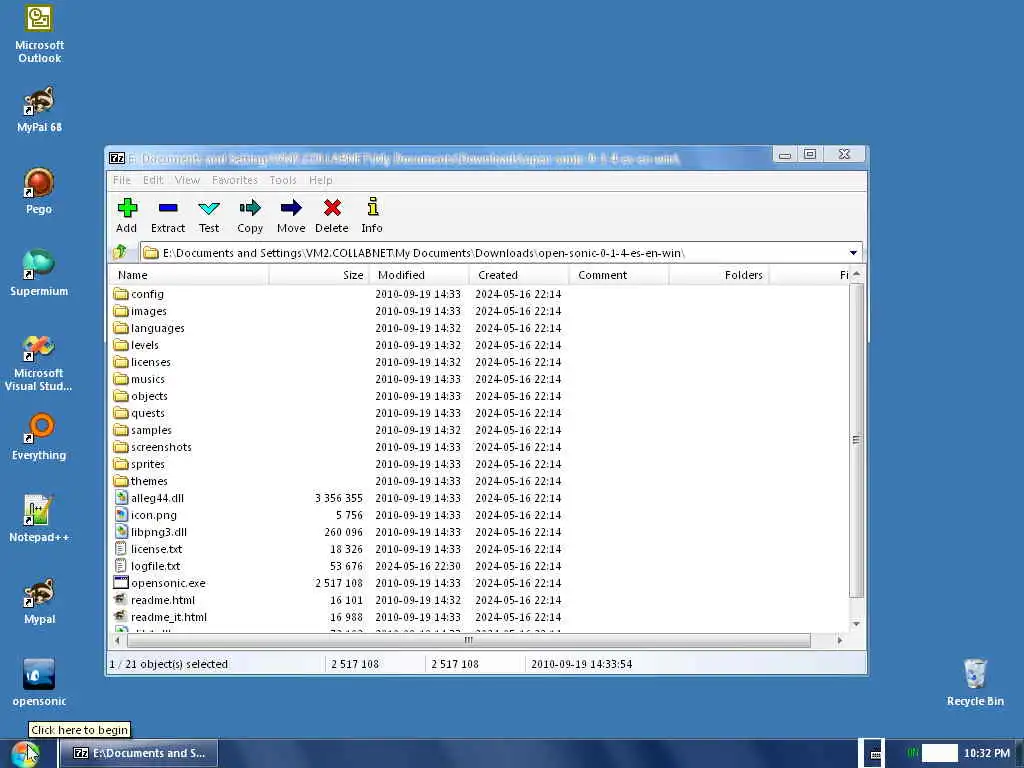Screen dimensions: 1024x768
Task: Select the icon.png file row
Action: 480,515
